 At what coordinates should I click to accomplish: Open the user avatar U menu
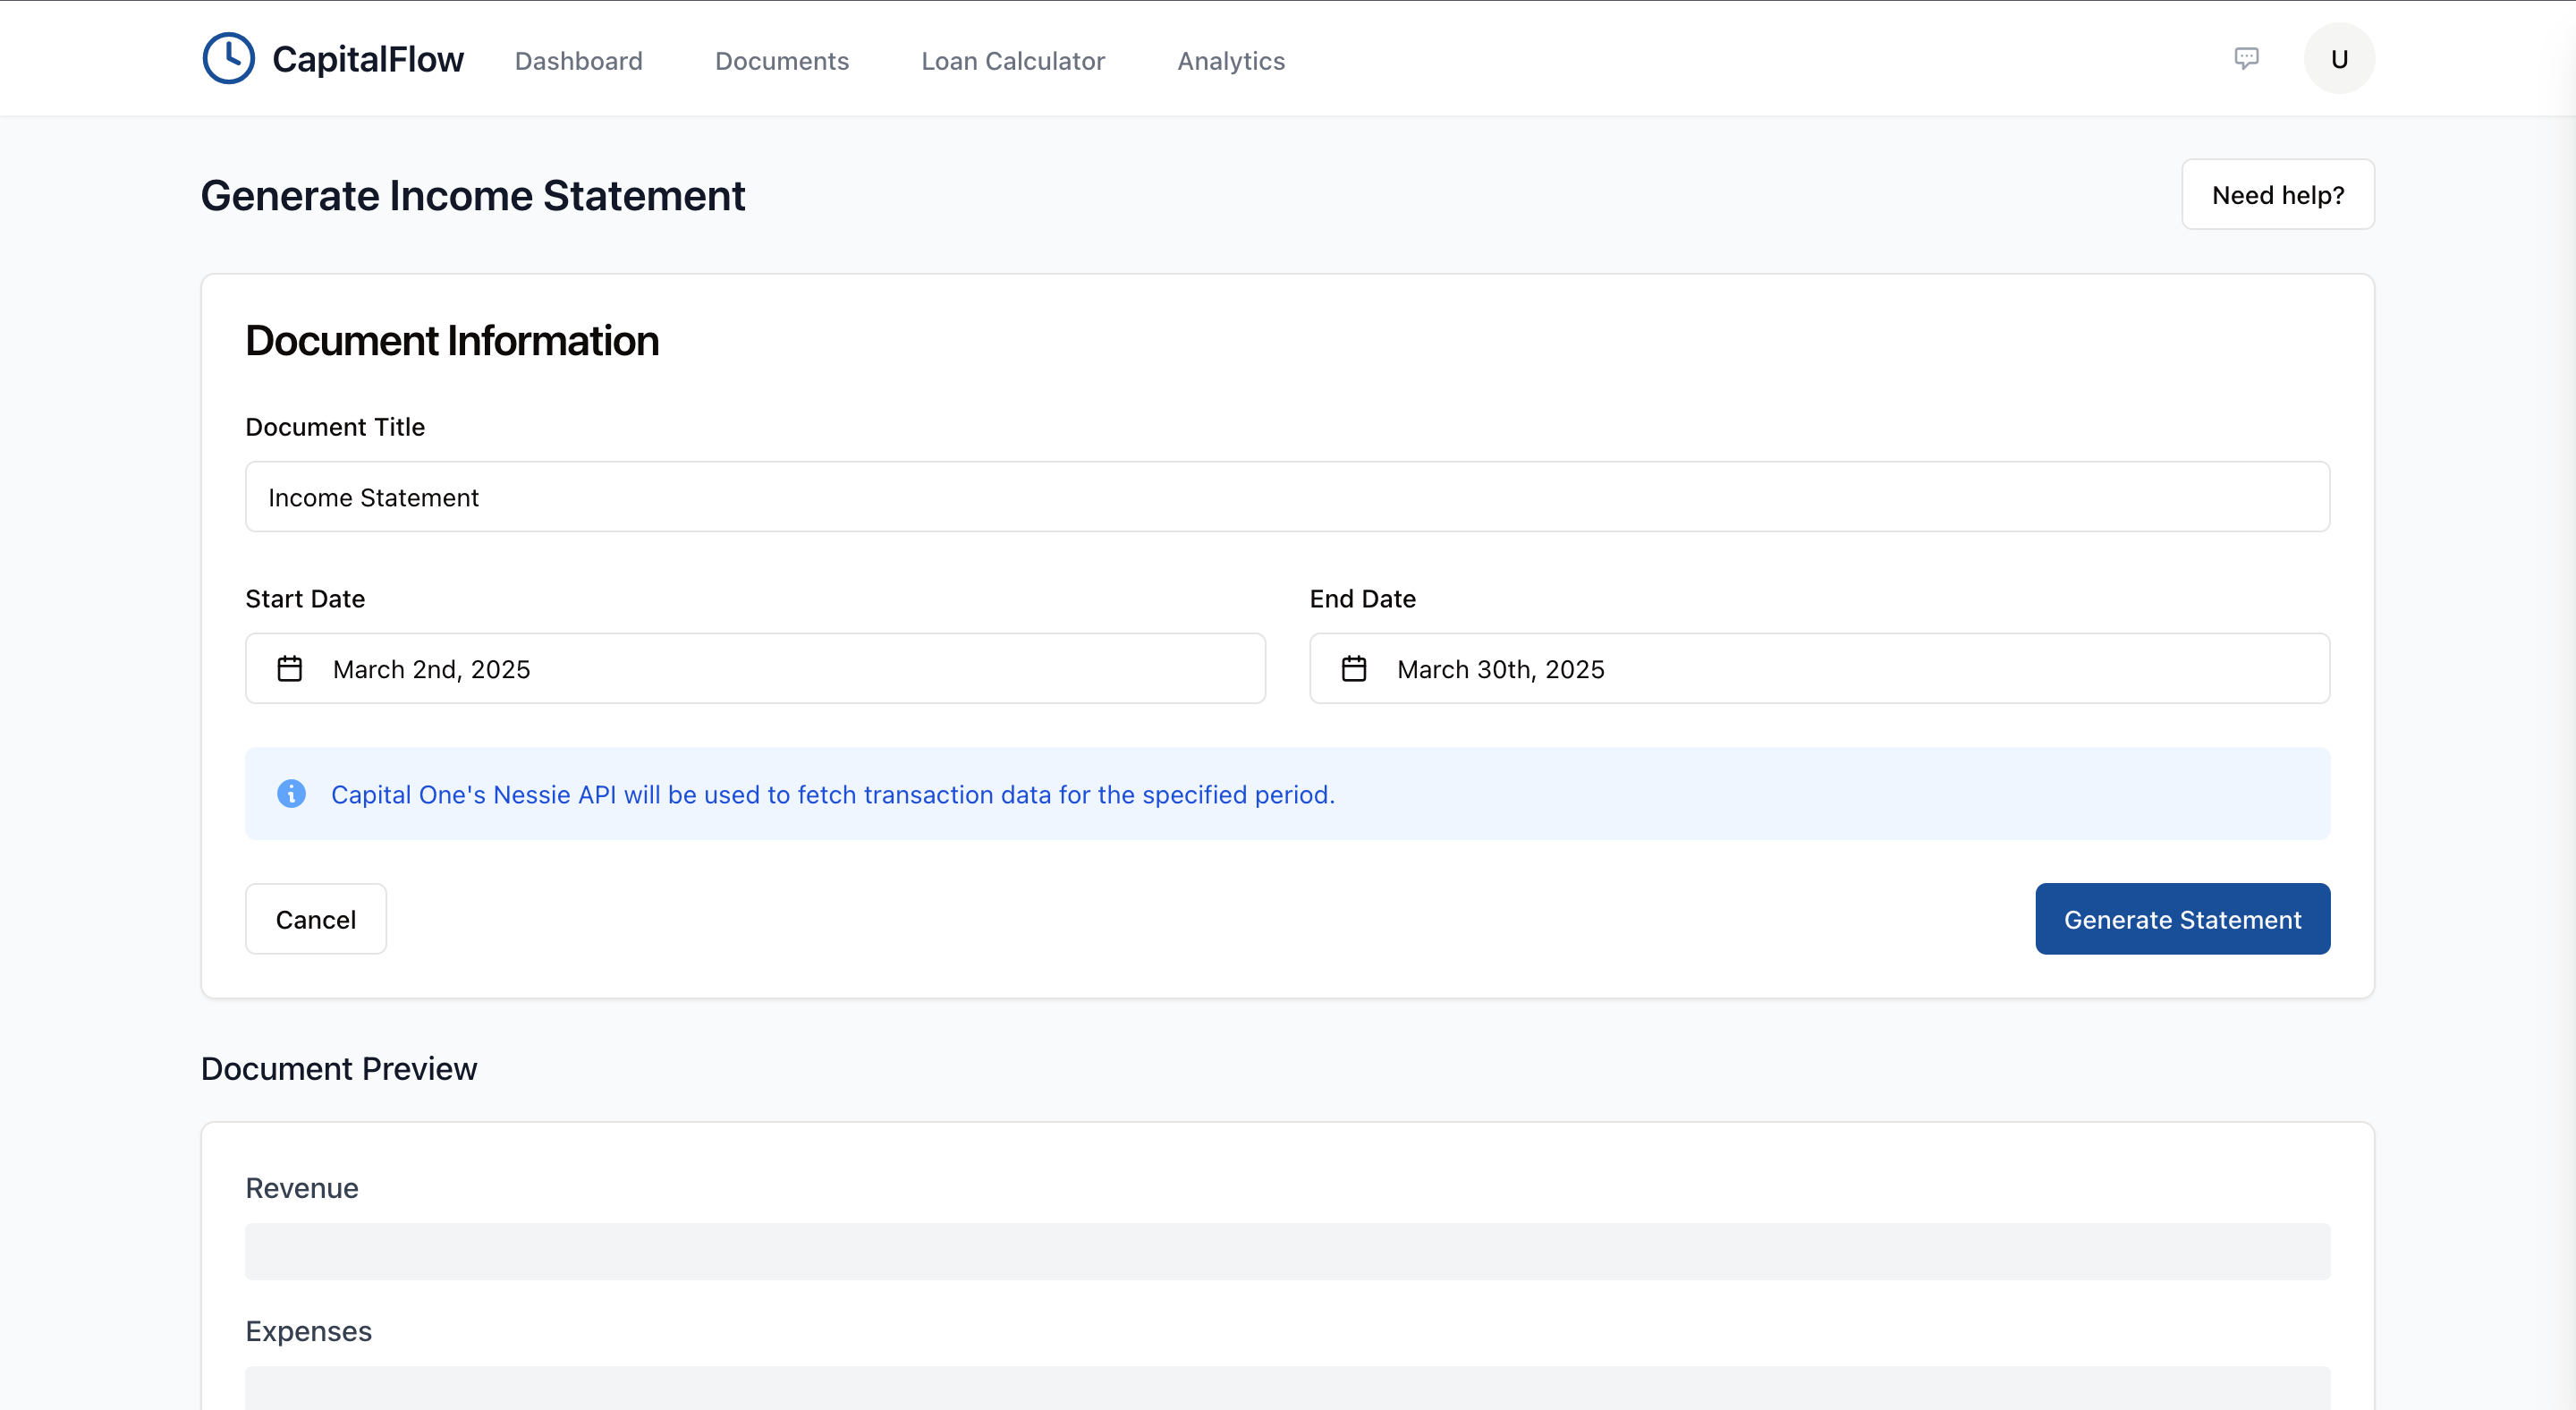(2339, 59)
